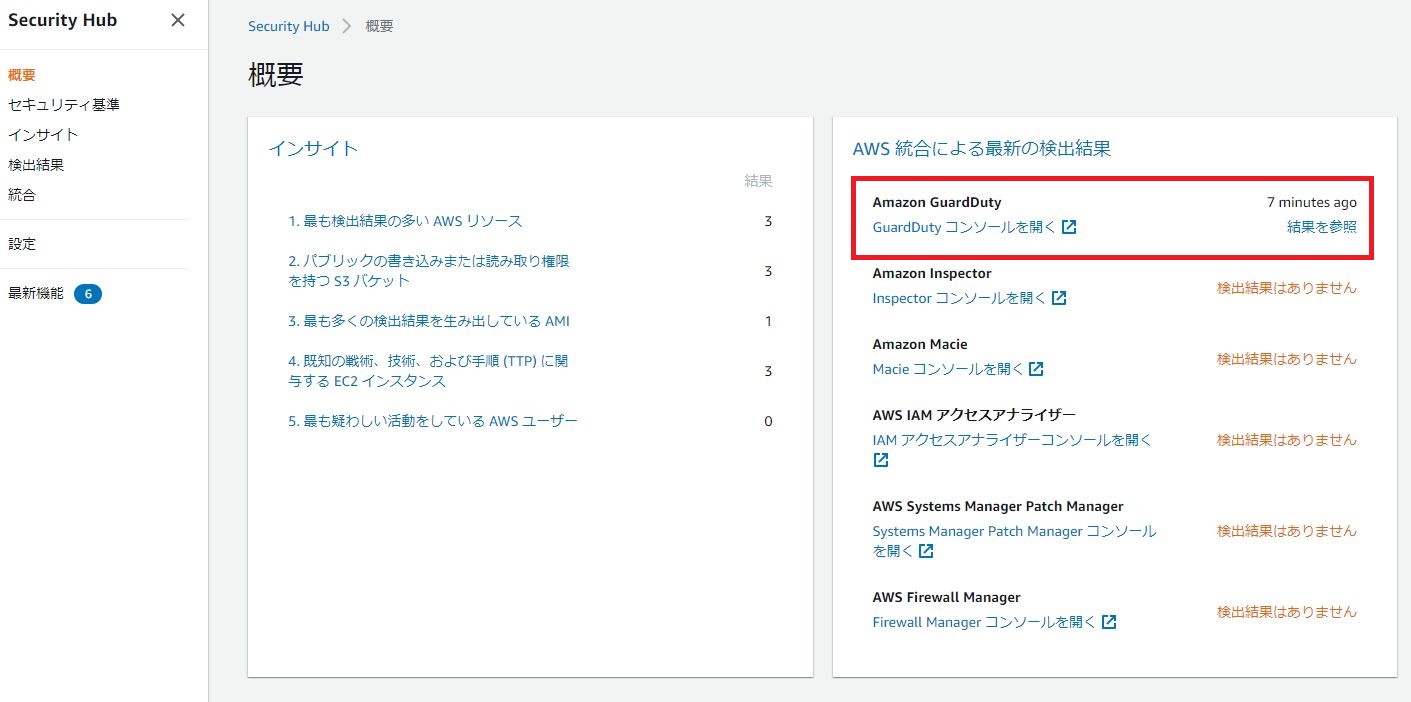Click 検出結果はありません beside Patch Manager
Viewport: 1411px width, 702px height.
point(1287,531)
